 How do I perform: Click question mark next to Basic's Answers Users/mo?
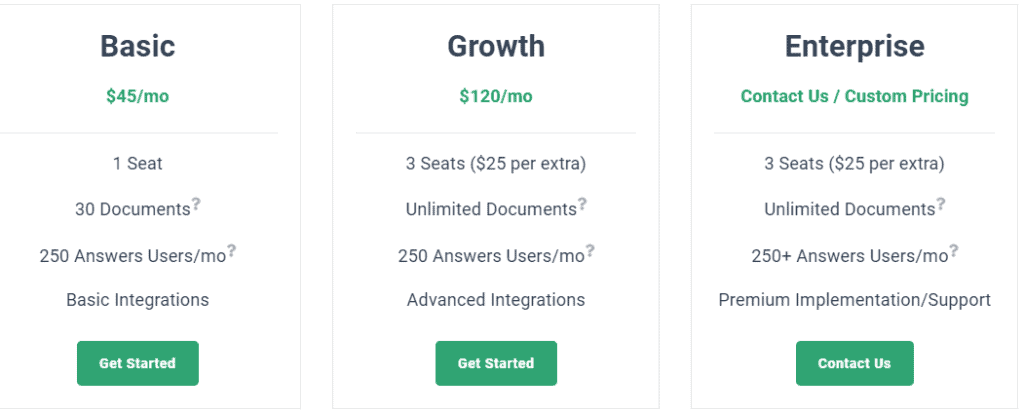click(x=232, y=250)
